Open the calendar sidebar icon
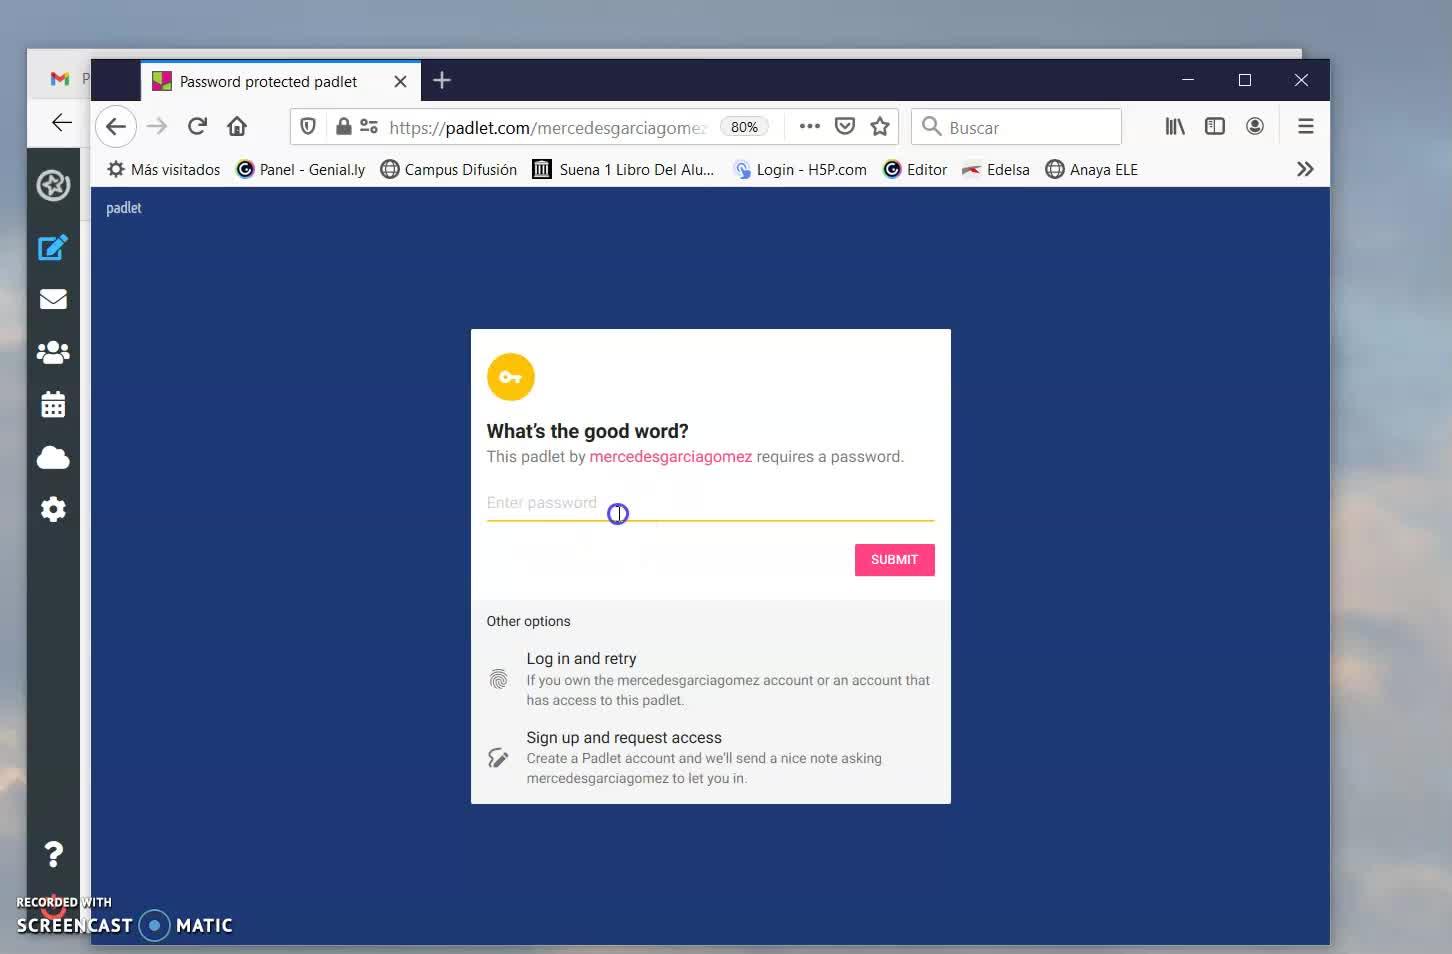The width and height of the screenshot is (1452, 954). [x=53, y=404]
